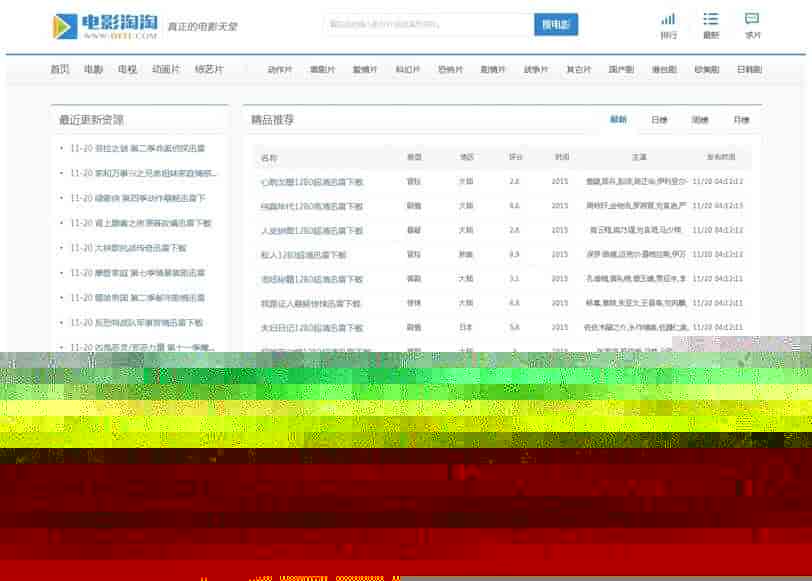Image resolution: width=812 pixels, height=581 pixels.
Task: Open the 最新 list icon in header
Action: tap(710, 19)
